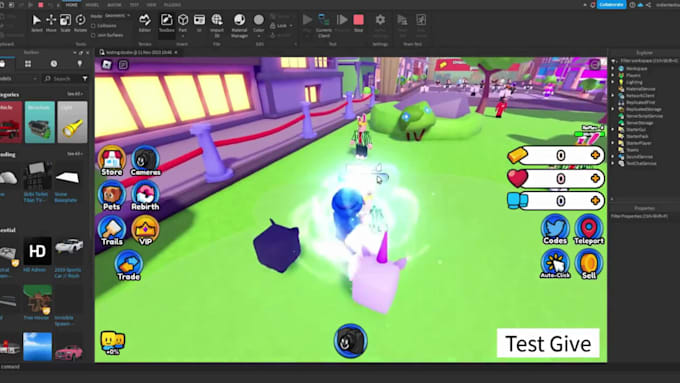The height and width of the screenshot is (383, 680).
Task: Click See All beside Trending in Toolbox
Action: coord(75,154)
